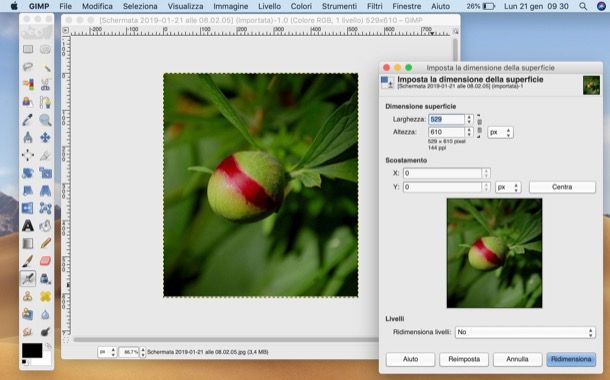
Task: Select the Move tool
Action: pos(45,137)
